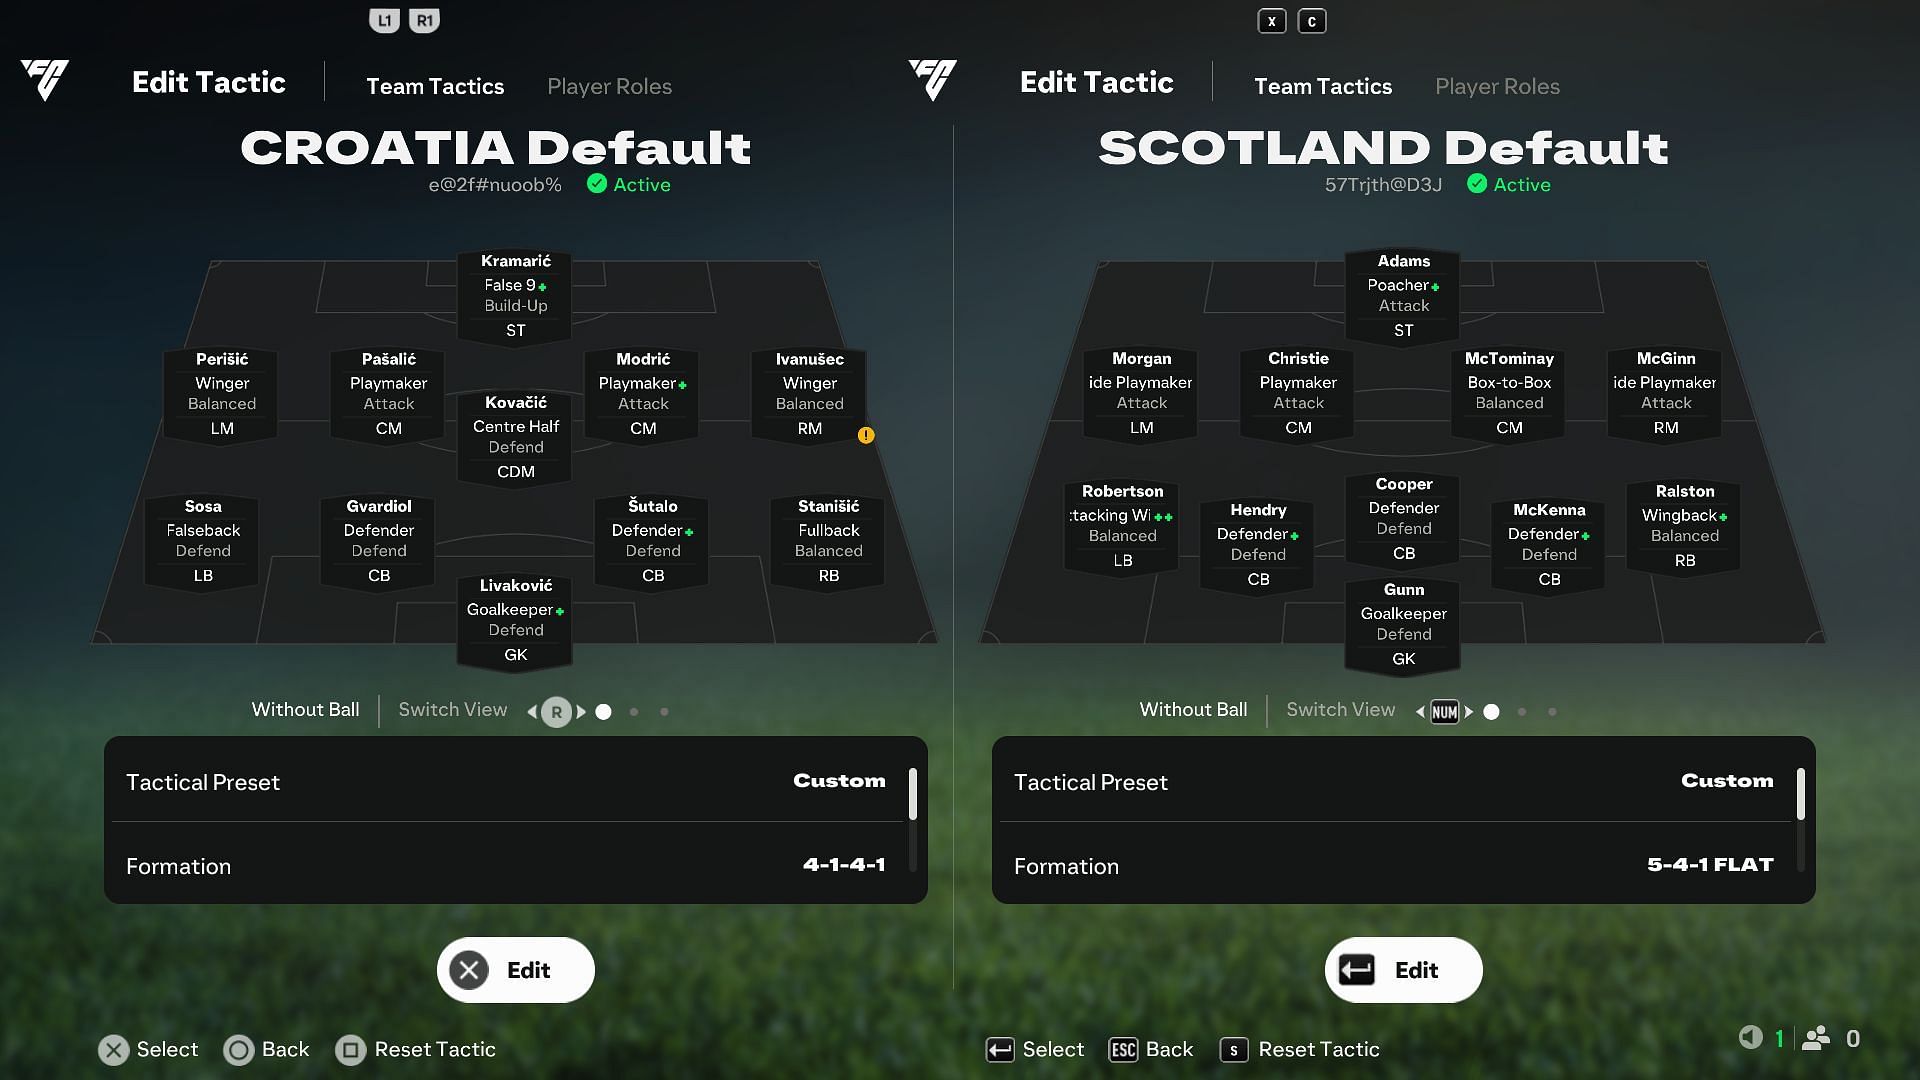Click the warning icon on Ivanušec RM
The width and height of the screenshot is (1920, 1080).
coord(865,434)
